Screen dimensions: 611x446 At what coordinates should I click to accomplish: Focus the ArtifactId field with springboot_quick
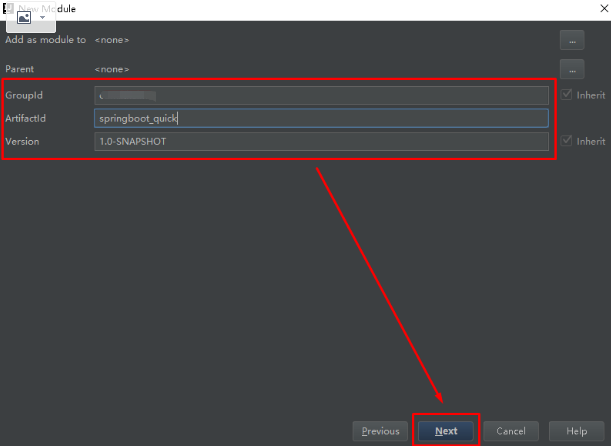coord(321,118)
